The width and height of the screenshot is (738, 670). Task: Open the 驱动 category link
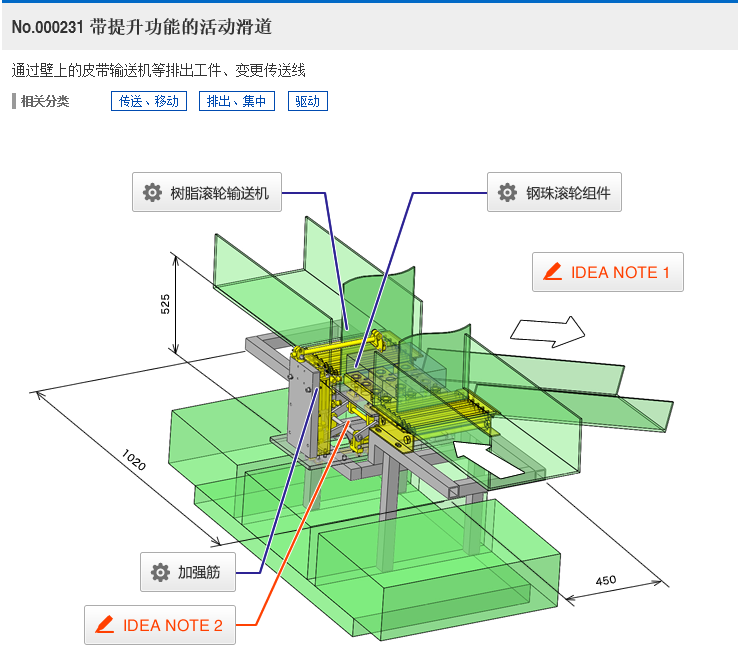coord(307,101)
